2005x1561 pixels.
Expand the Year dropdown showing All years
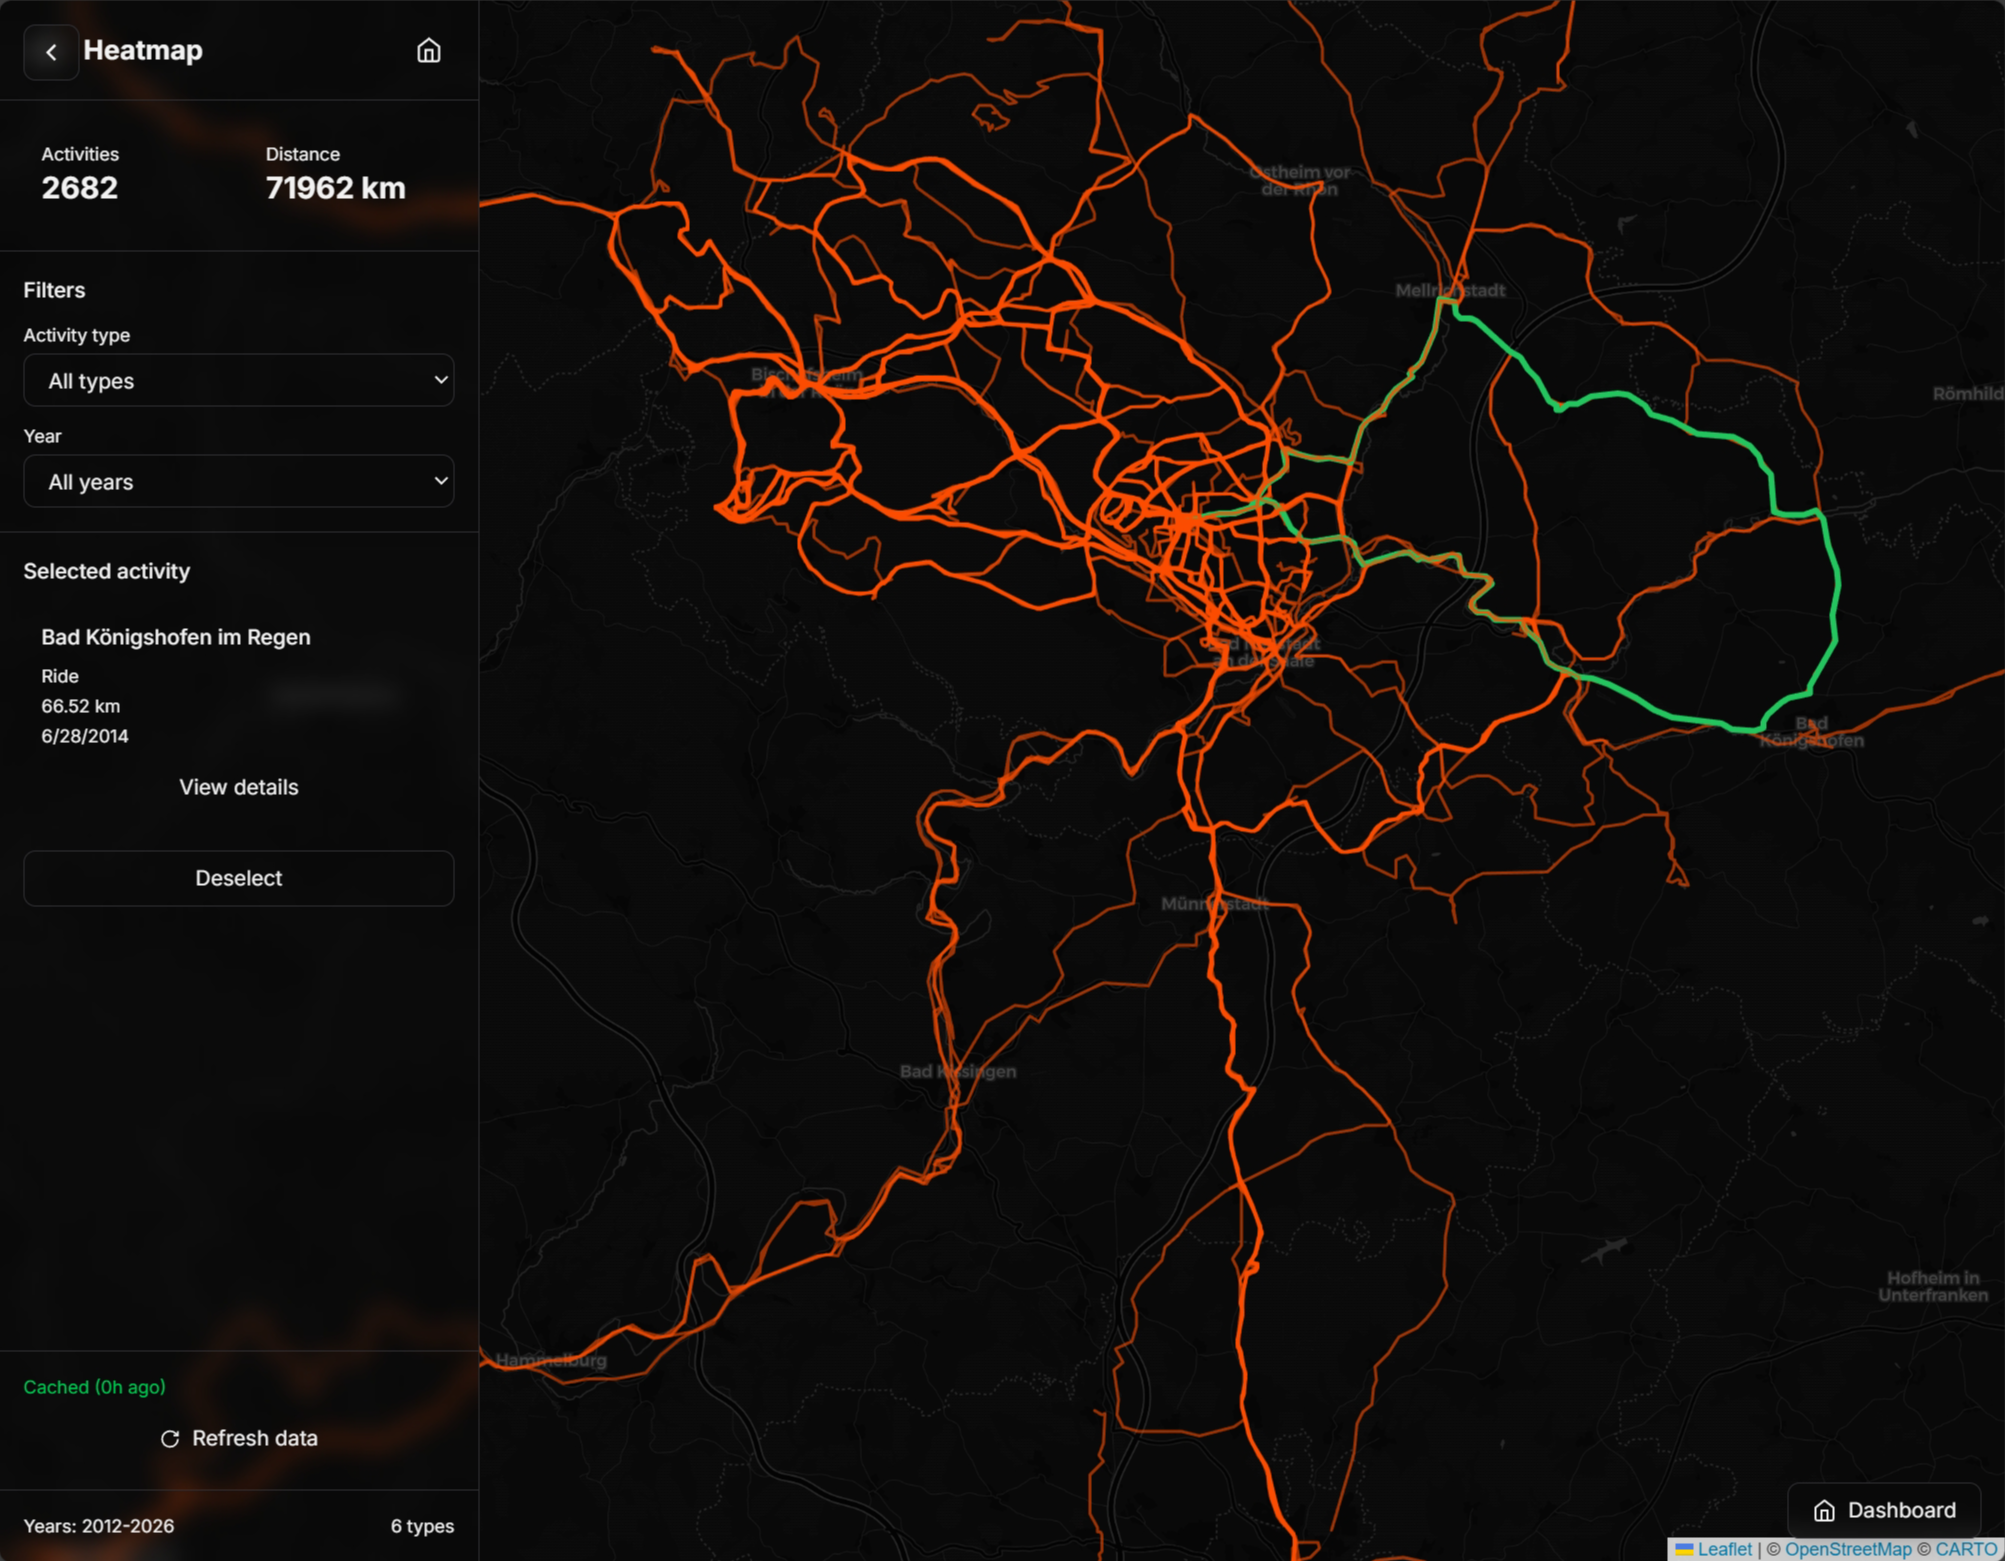coord(238,481)
